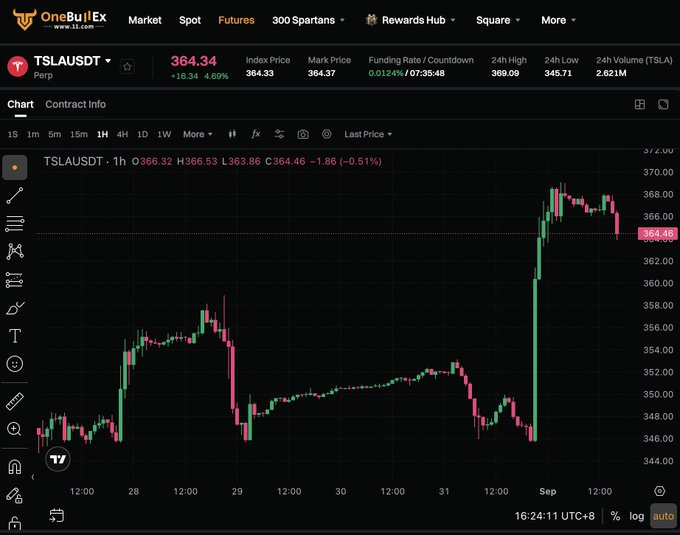Open the 300 Spartans dropdown
Screen dimensions: 680x535
point(308,20)
